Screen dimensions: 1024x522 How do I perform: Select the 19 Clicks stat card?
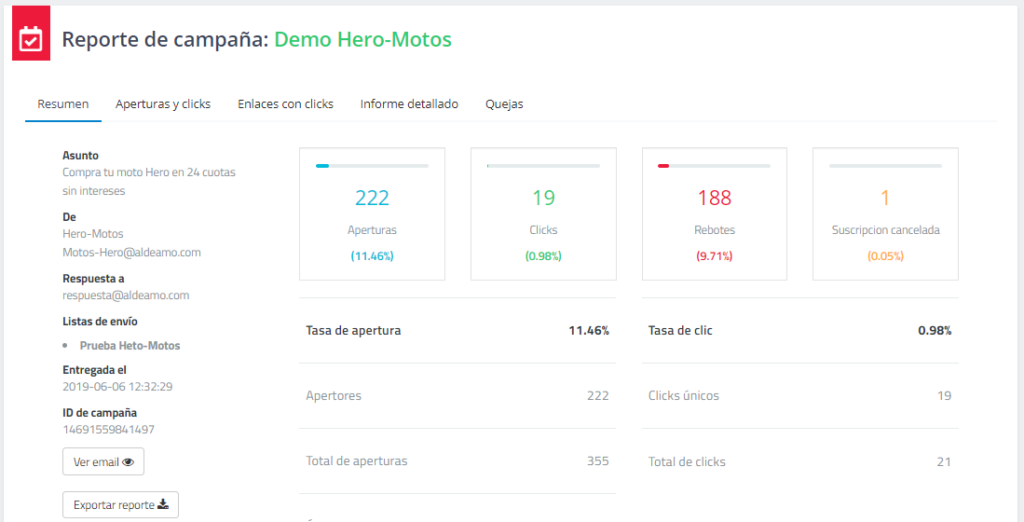tap(543, 215)
